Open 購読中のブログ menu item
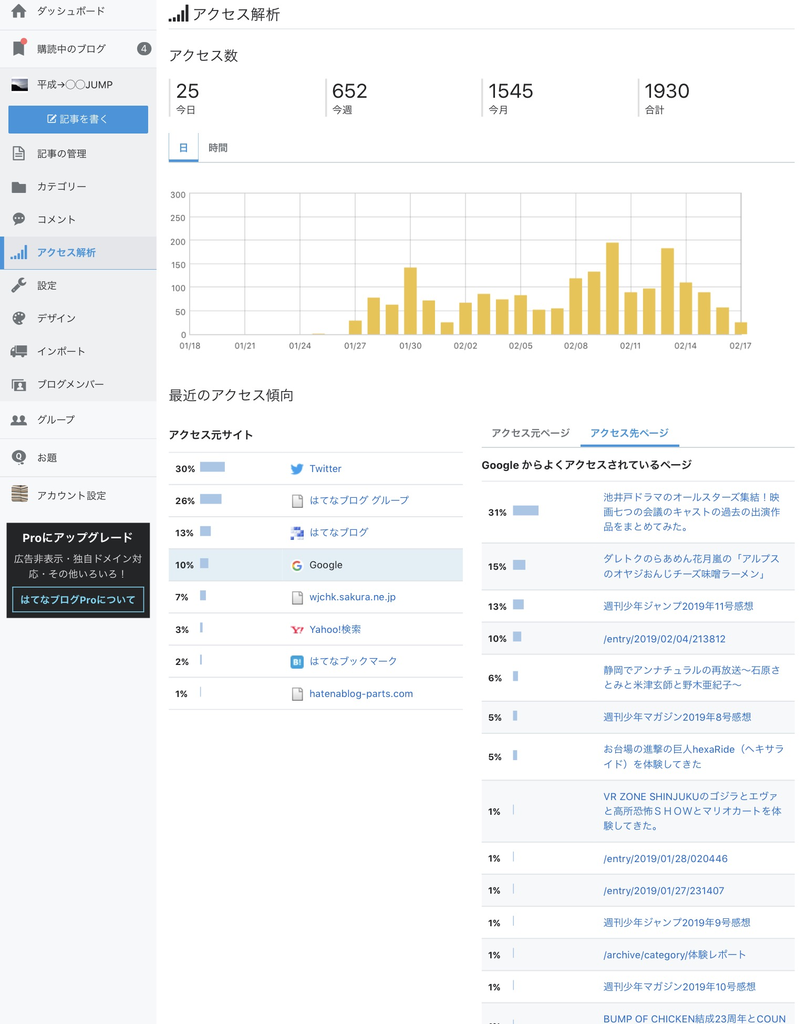Image resolution: width=807 pixels, height=1024 pixels. tap(71, 49)
